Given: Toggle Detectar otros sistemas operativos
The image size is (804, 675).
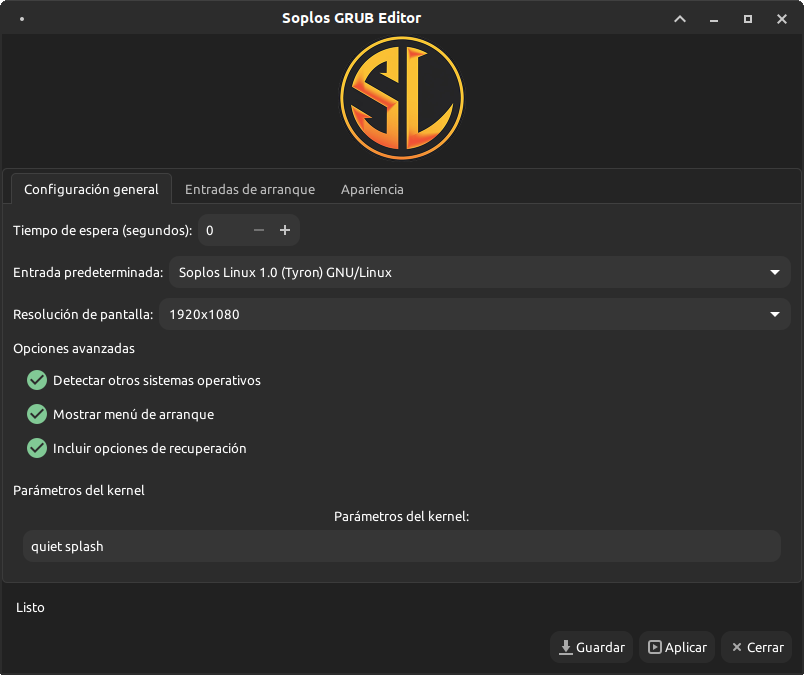Looking at the screenshot, I should (x=144, y=381).
